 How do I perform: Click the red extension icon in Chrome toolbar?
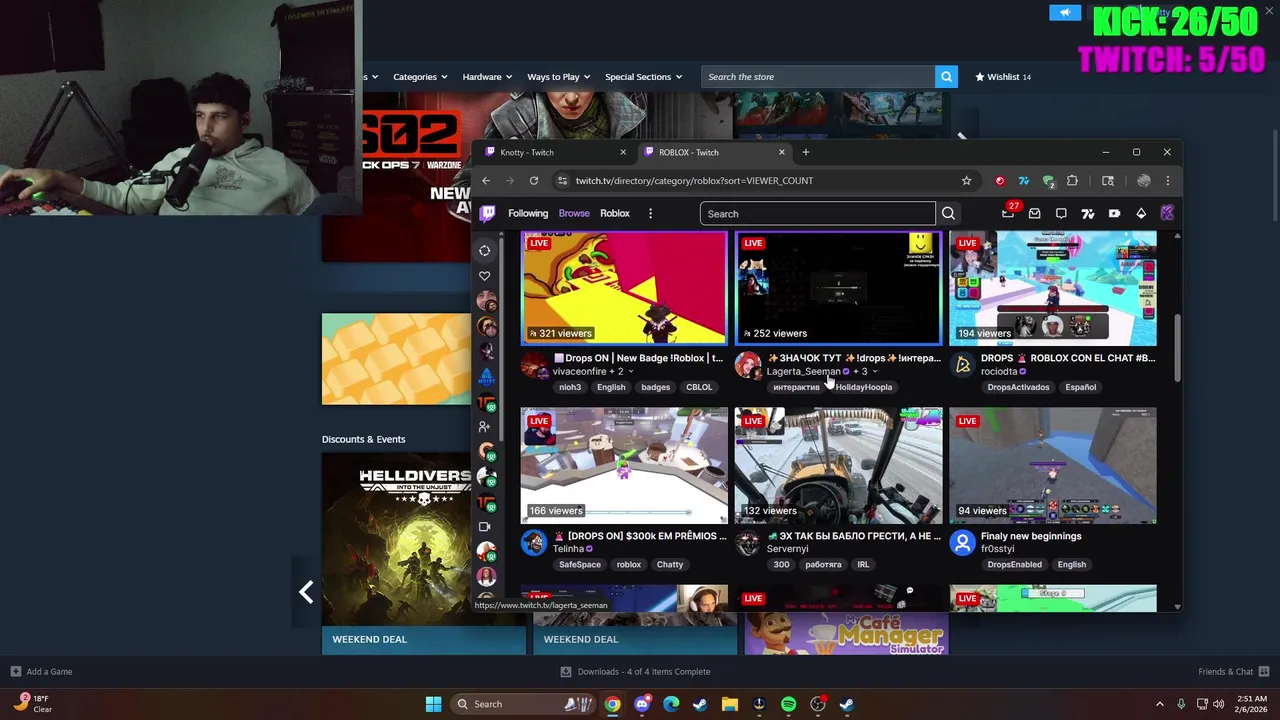pos(1000,181)
